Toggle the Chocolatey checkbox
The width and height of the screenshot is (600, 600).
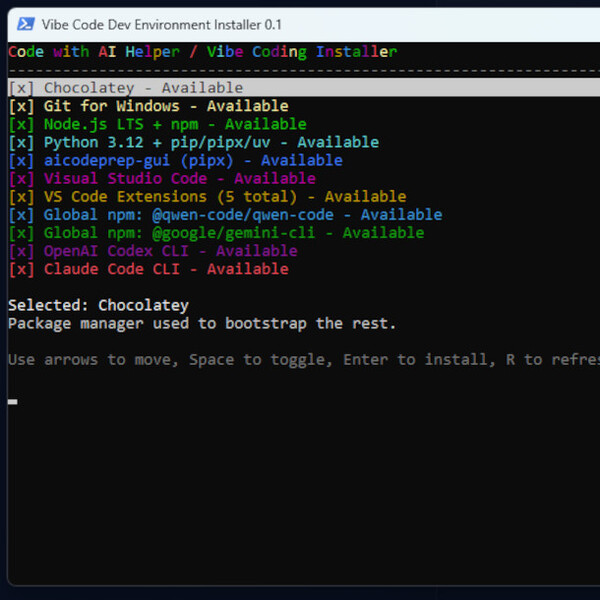click(x=21, y=88)
